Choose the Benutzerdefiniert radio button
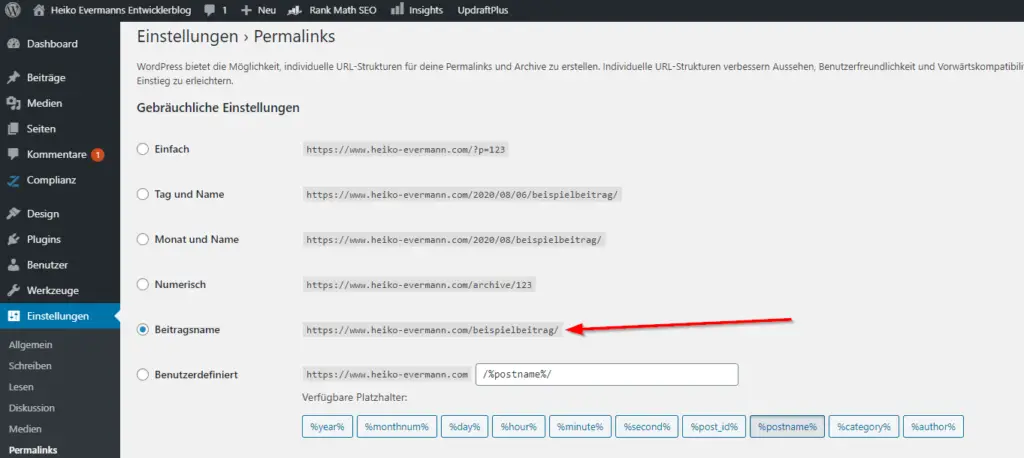Viewport: 1024px width, 458px height. click(143, 375)
